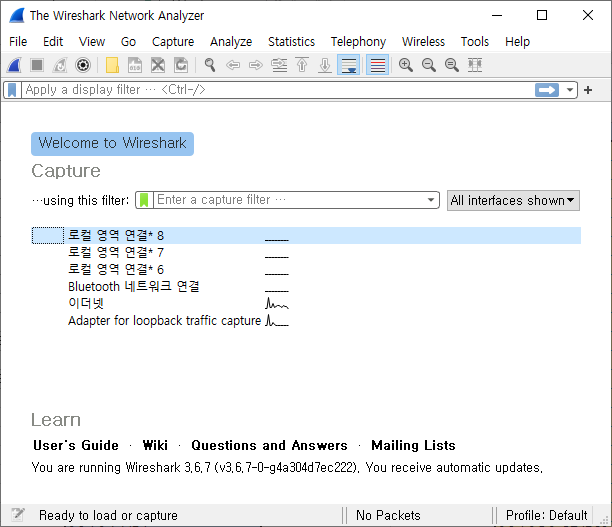Add a display filter button plus
Screen dimensions: 612x527
588,90
